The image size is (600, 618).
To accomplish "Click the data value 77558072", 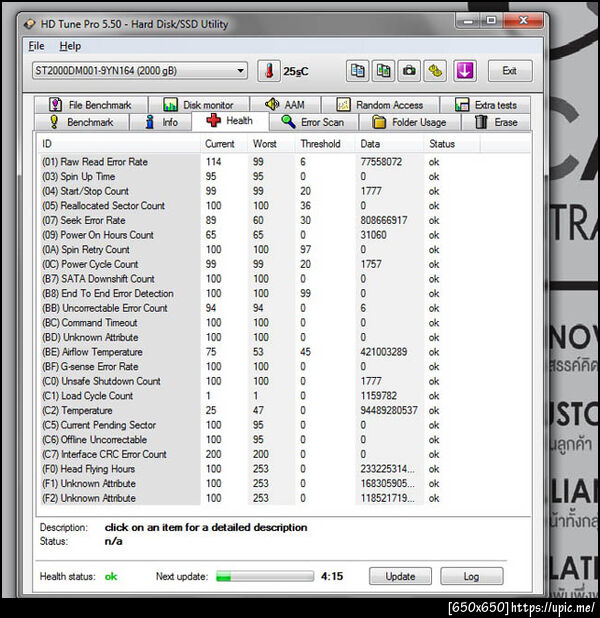I will 381,162.
